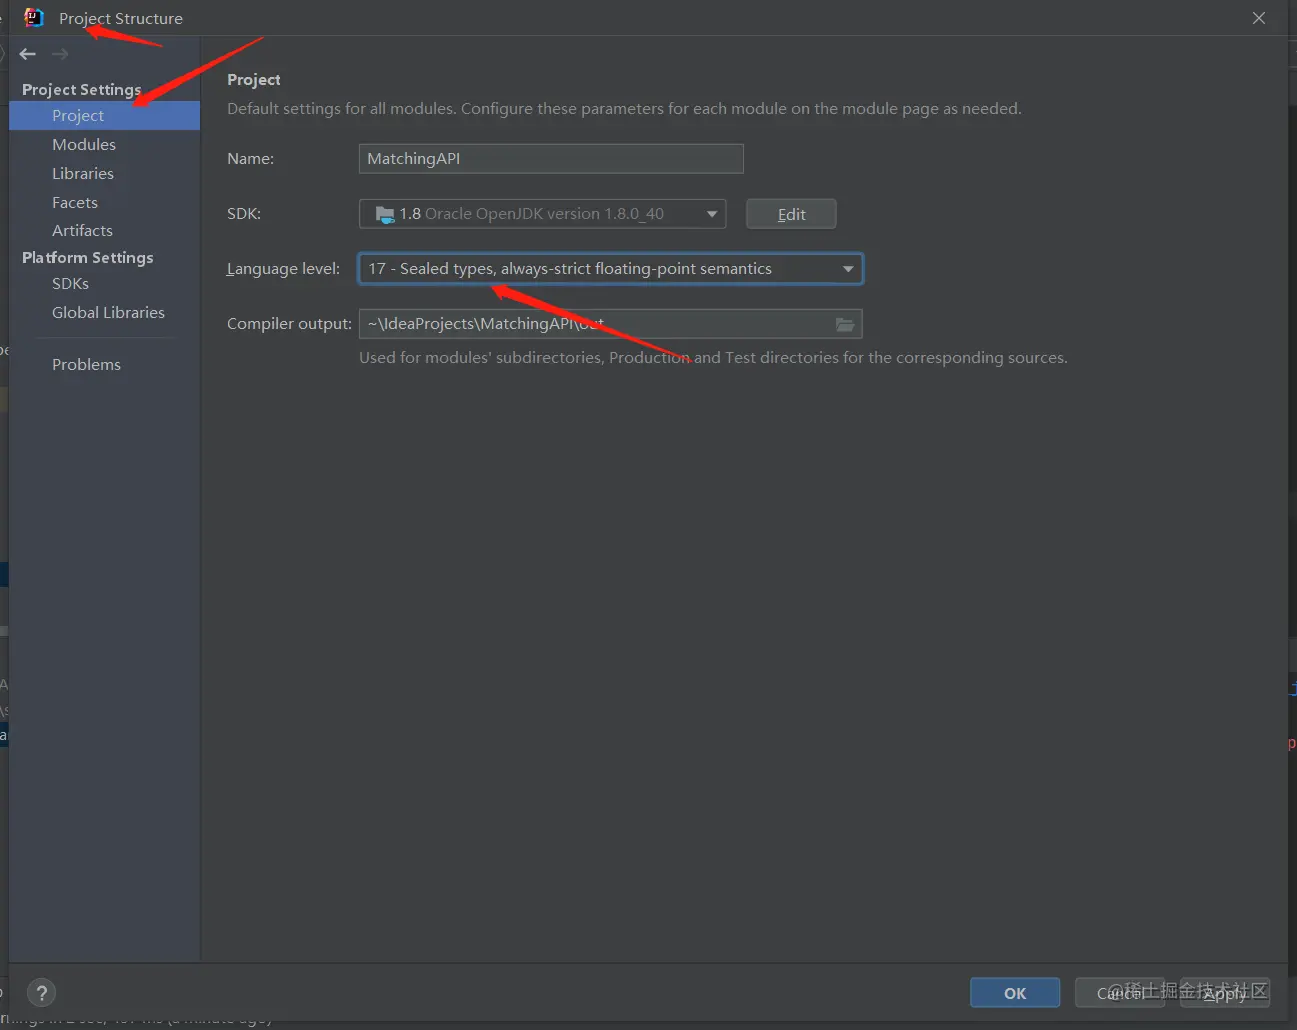Click the Apply button
The image size is (1297, 1030).
point(1224,992)
